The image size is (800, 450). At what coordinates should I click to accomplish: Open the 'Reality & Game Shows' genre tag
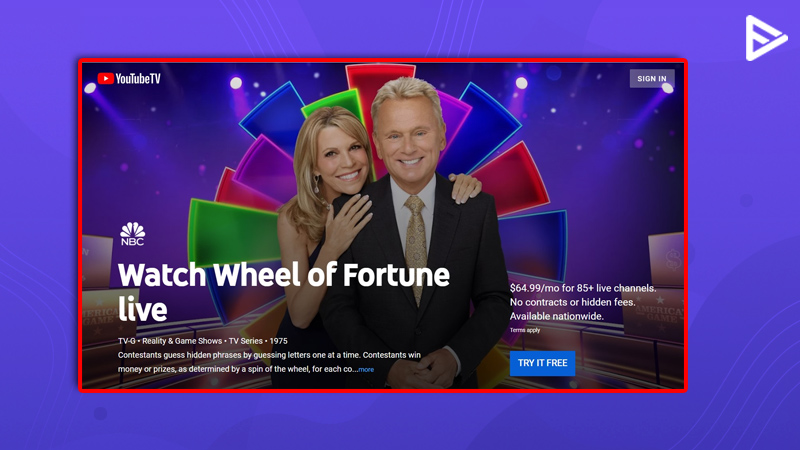click(x=182, y=341)
